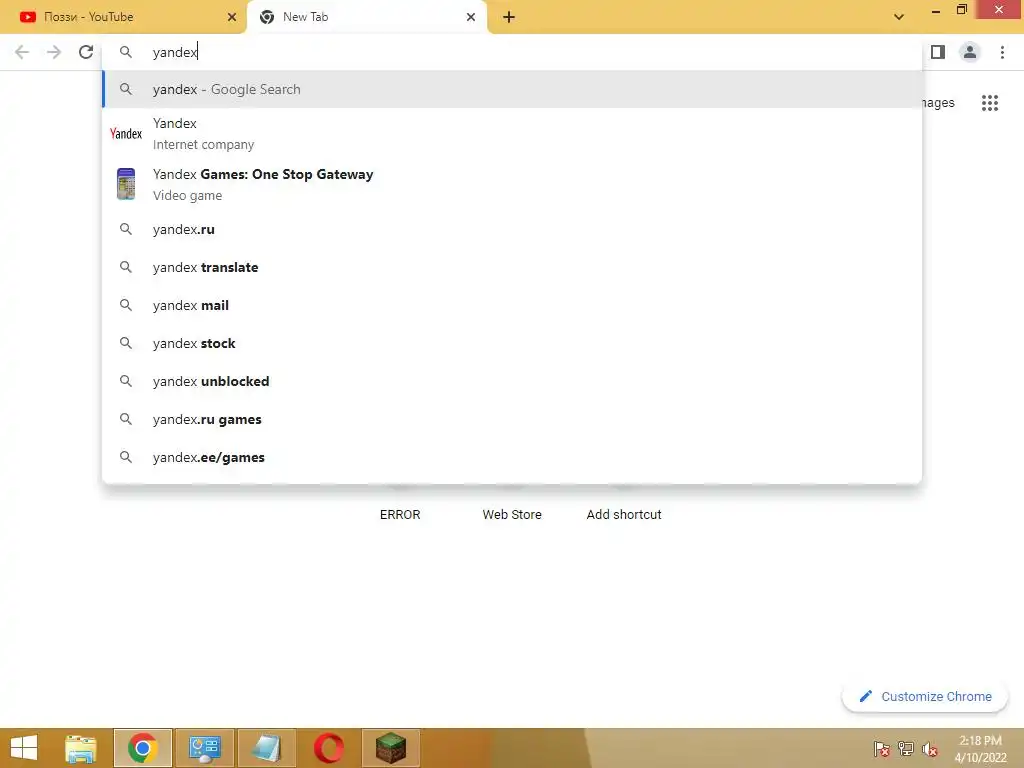The height and width of the screenshot is (768, 1024).
Task: Open the notepad taskbar icon
Action: click(266, 748)
